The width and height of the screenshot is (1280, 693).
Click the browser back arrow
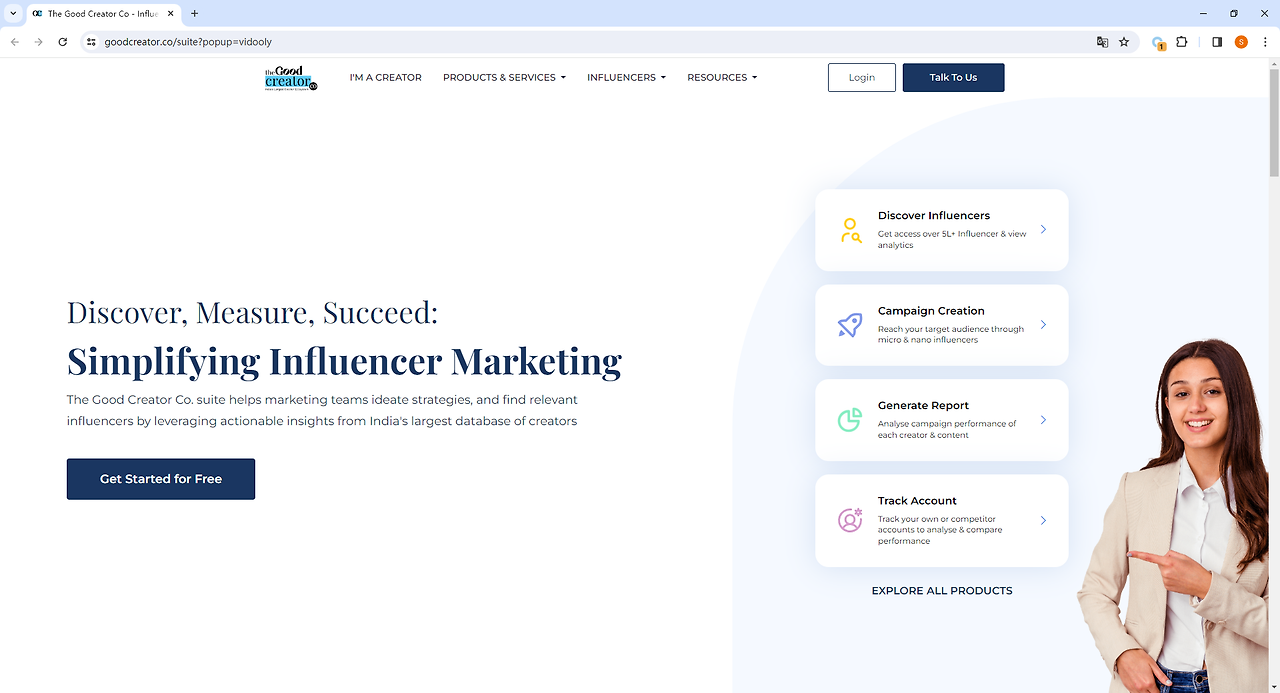[x=14, y=42]
